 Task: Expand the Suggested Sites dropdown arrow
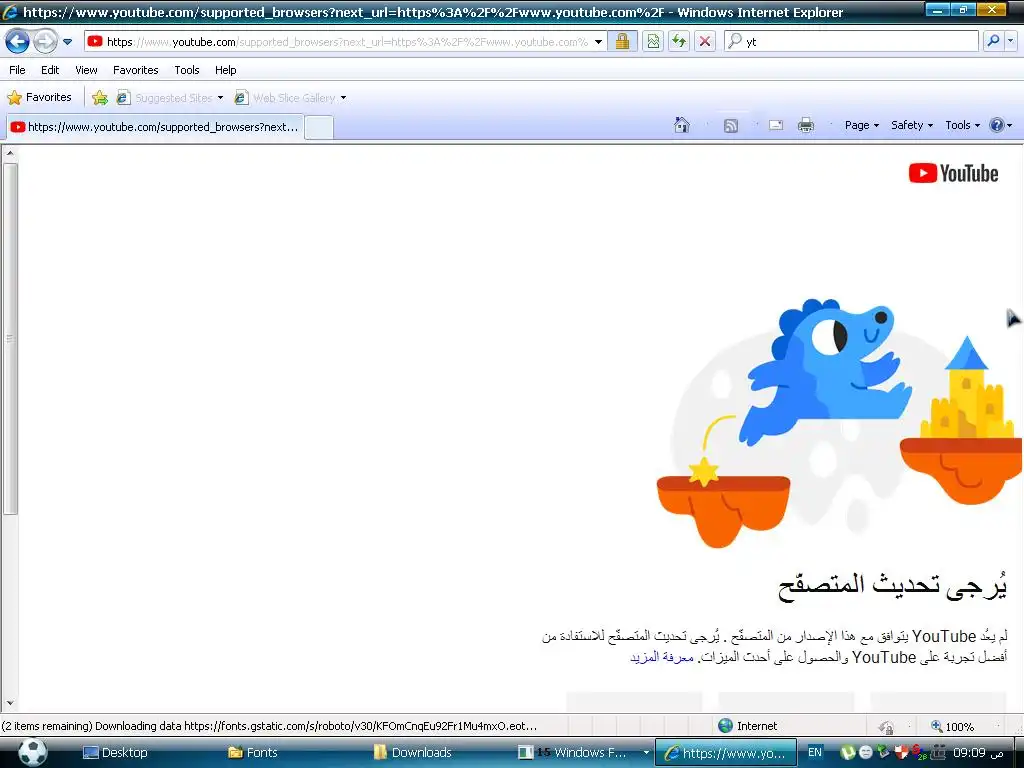click(220, 98)
